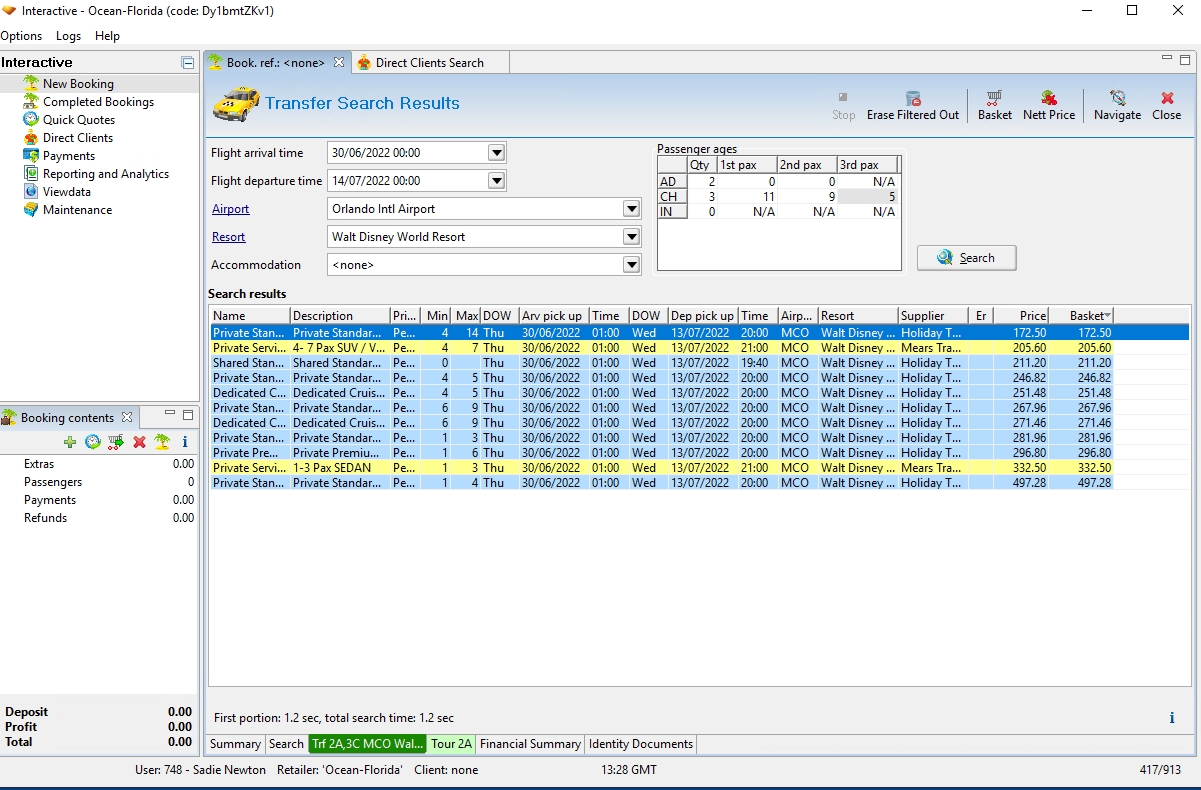Expand the Resort dropdown arrow
Image resolution: width=1201 pixels, height=790 pixels.
[x=630, y=237]
